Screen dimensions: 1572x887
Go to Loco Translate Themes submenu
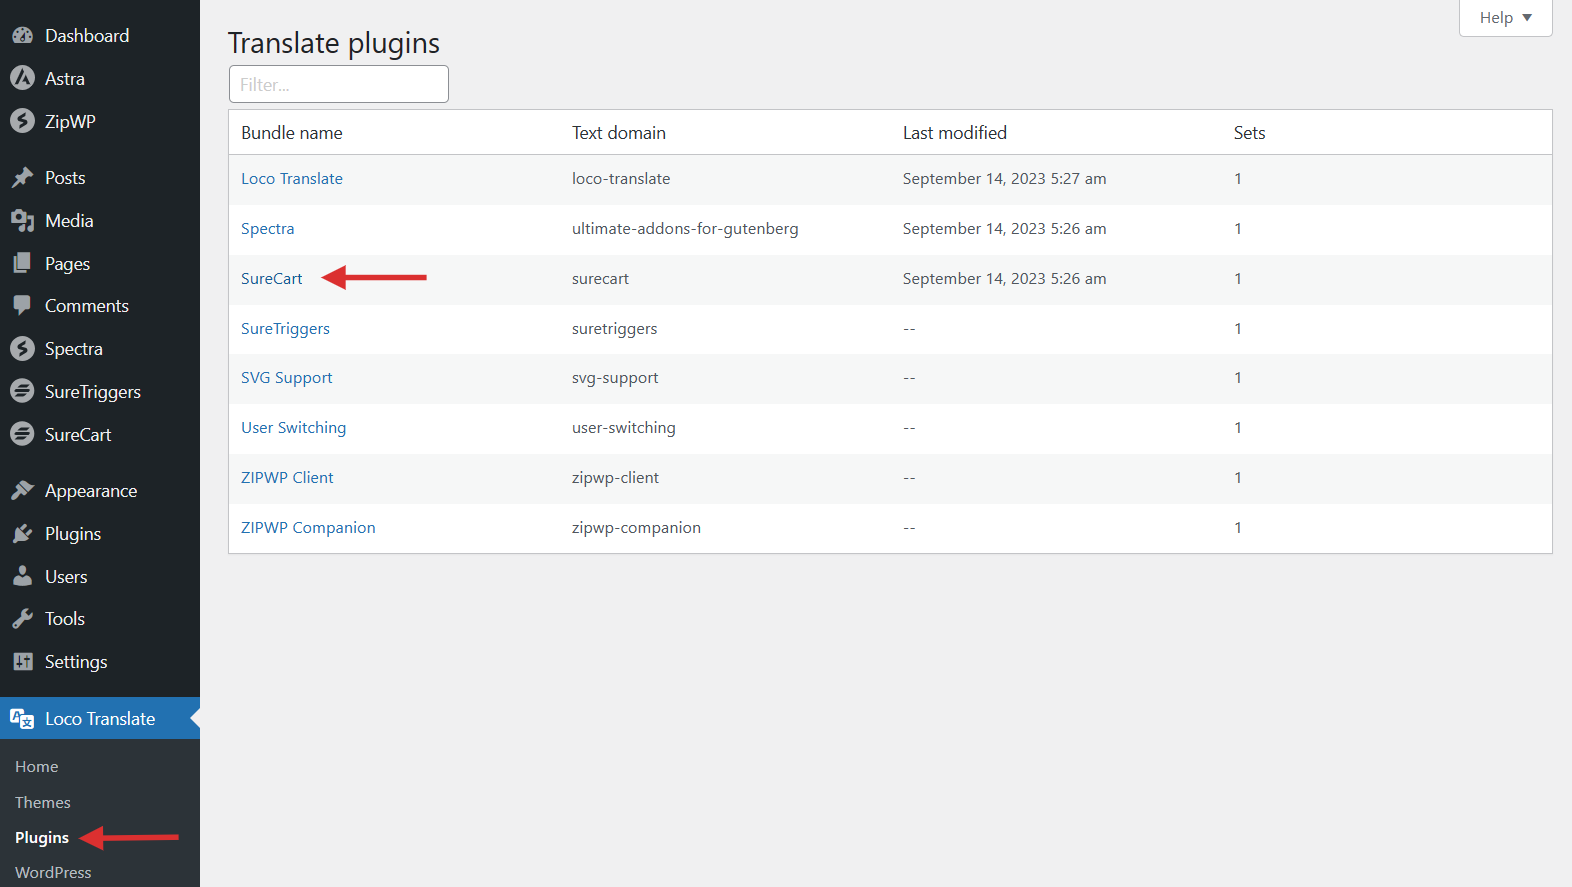43,803
